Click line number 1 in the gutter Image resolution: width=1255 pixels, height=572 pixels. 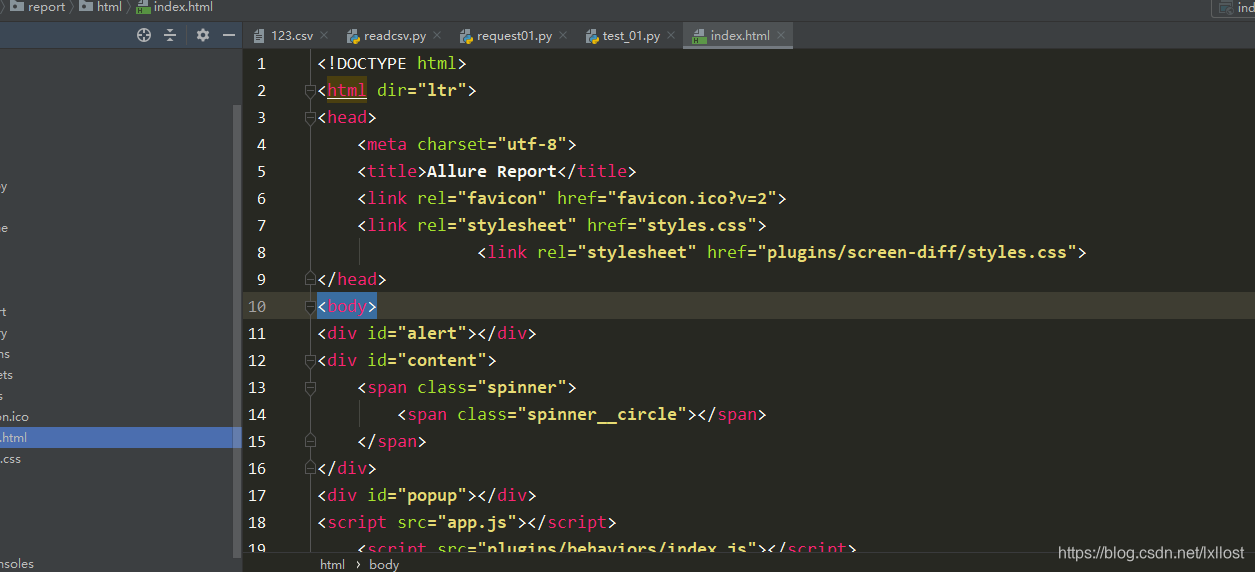(x=261, y=63)
